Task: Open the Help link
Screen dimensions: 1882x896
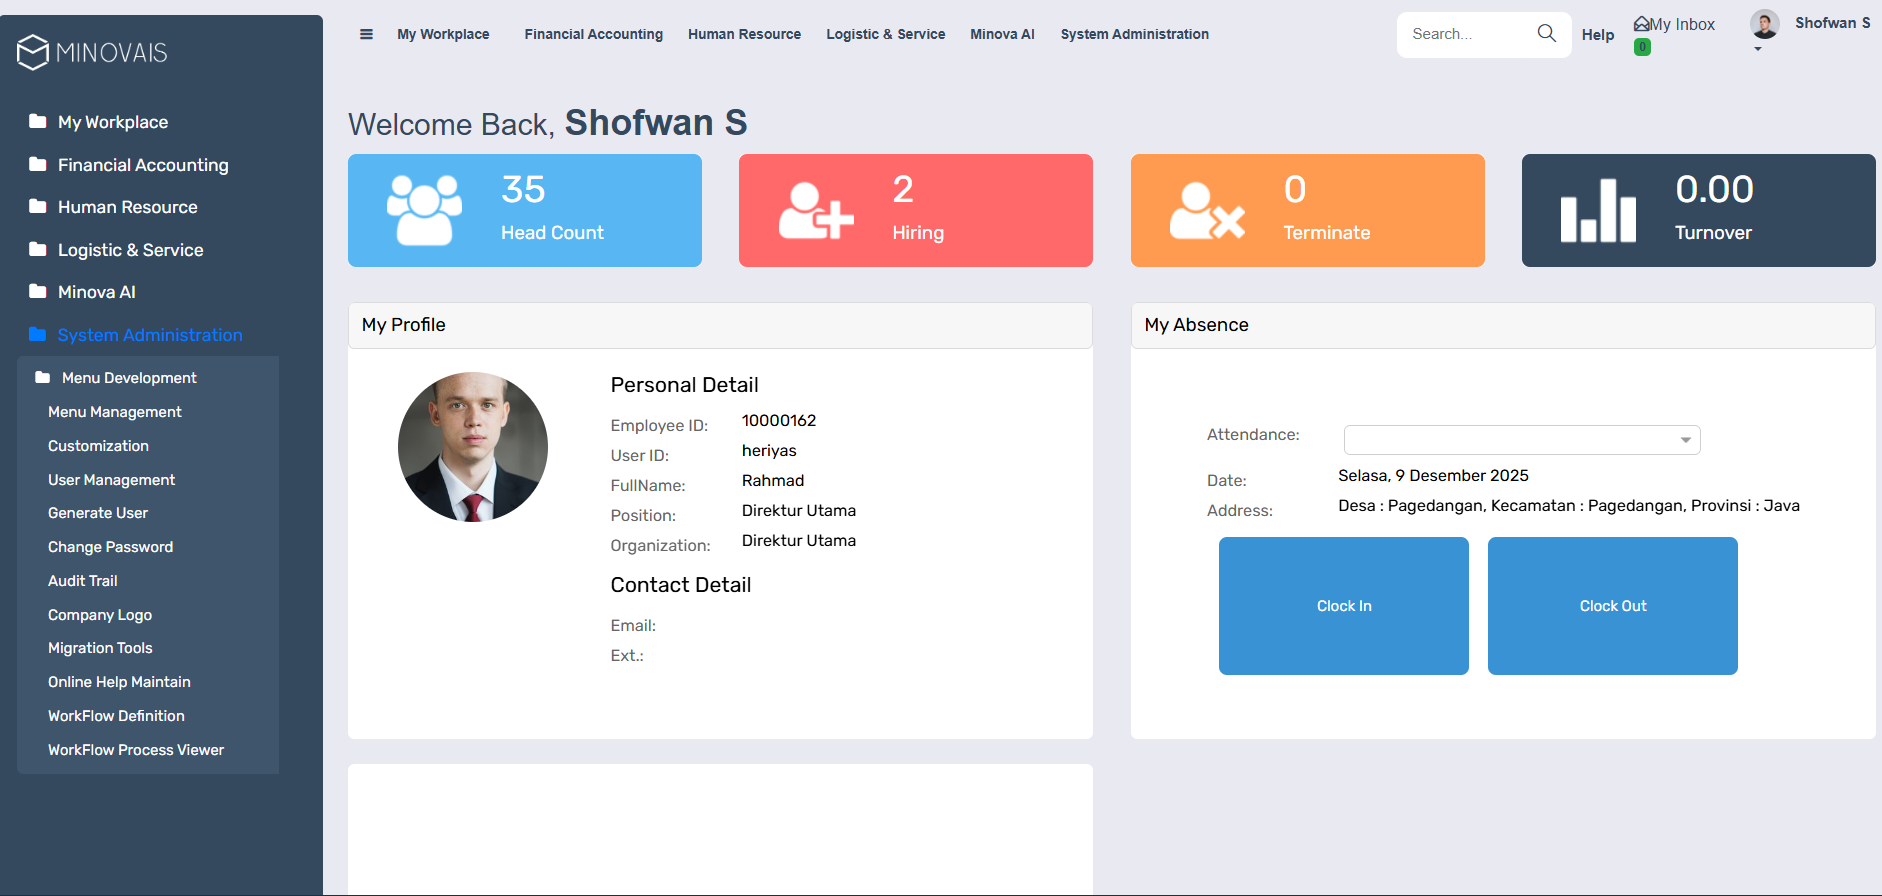Action: [x=1597, y=35]
